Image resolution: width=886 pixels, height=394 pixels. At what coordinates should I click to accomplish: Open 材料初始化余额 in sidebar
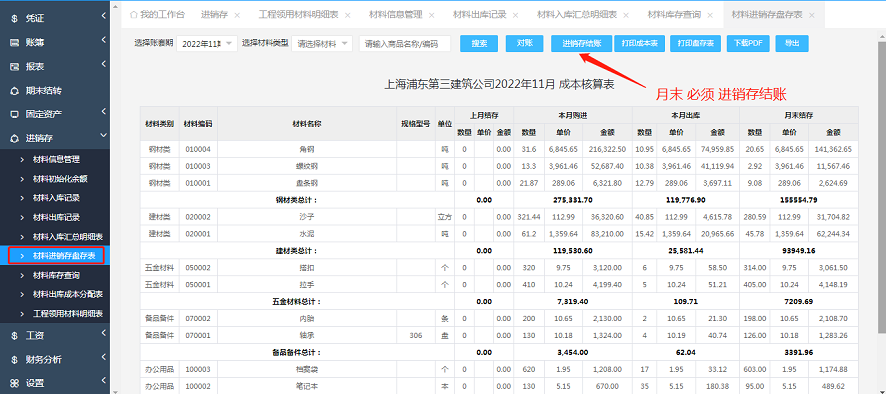[60, 179]
